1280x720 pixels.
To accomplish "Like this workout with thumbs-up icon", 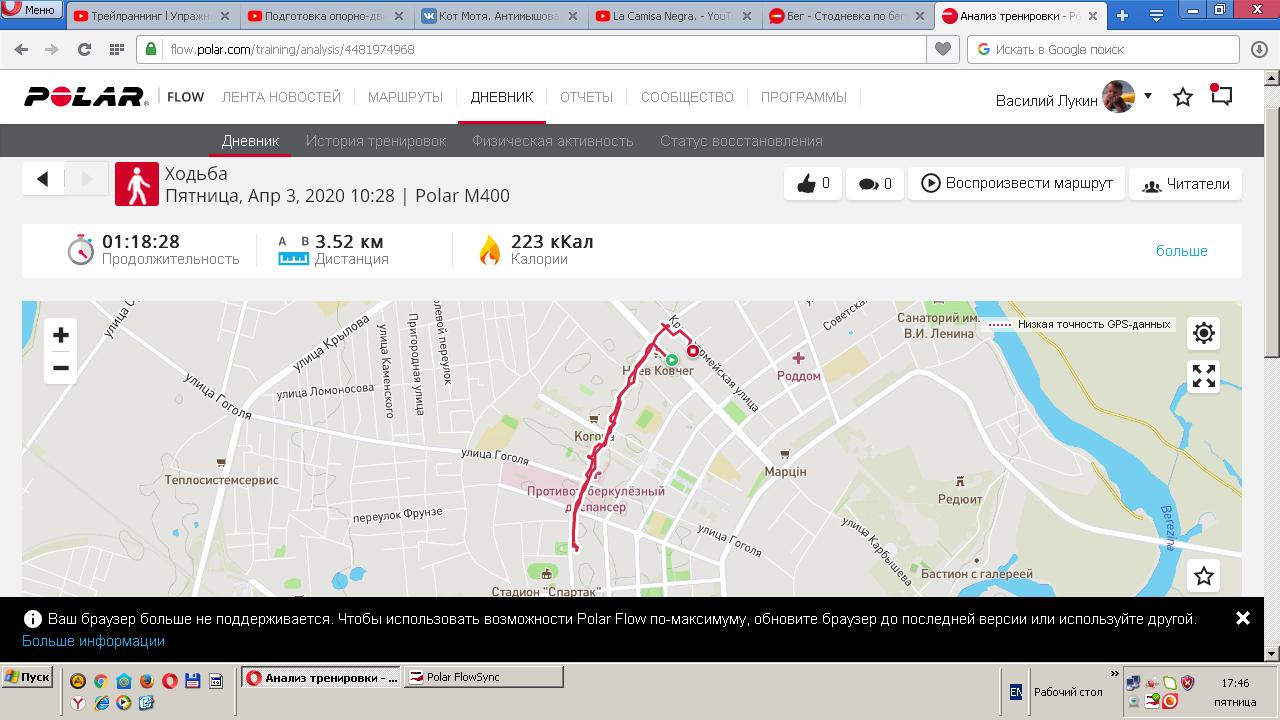I will (x=813, y=184).
